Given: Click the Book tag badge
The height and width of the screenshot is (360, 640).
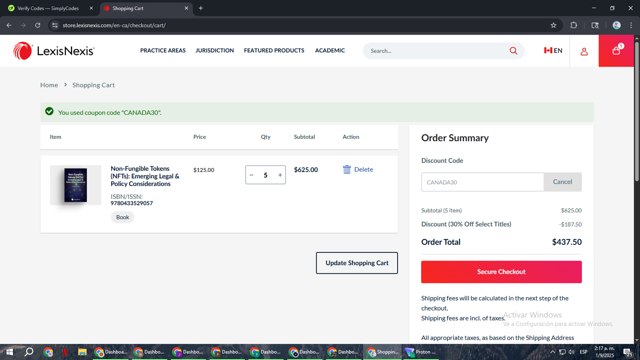Looking at the screenshot, I should (x=122, y=217).
